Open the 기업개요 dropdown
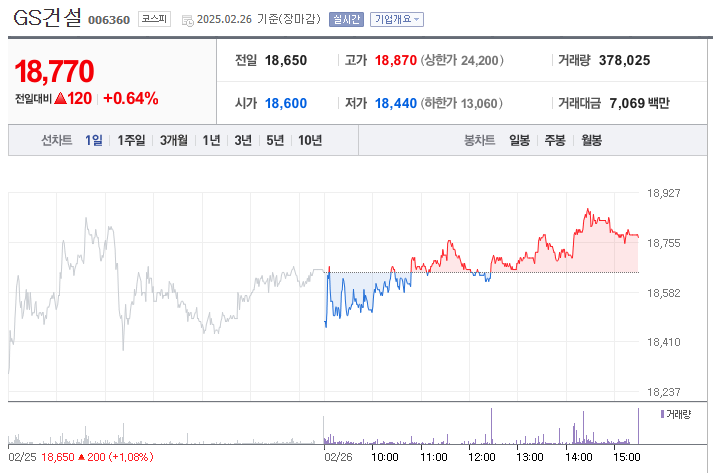 (397, 19)
